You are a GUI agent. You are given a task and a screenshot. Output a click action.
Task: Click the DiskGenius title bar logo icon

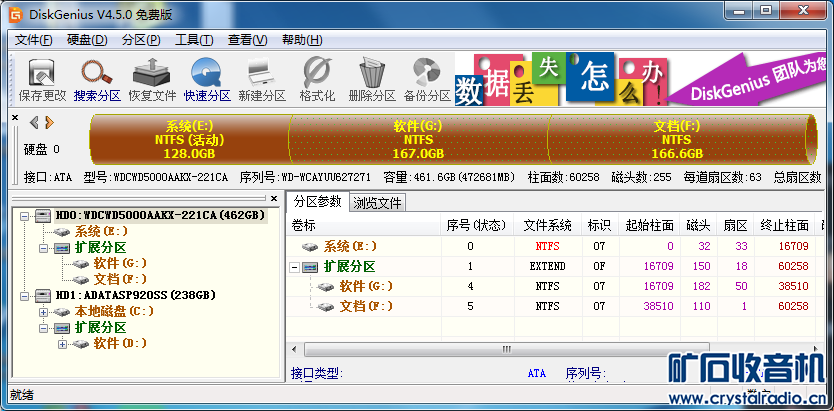16,15
